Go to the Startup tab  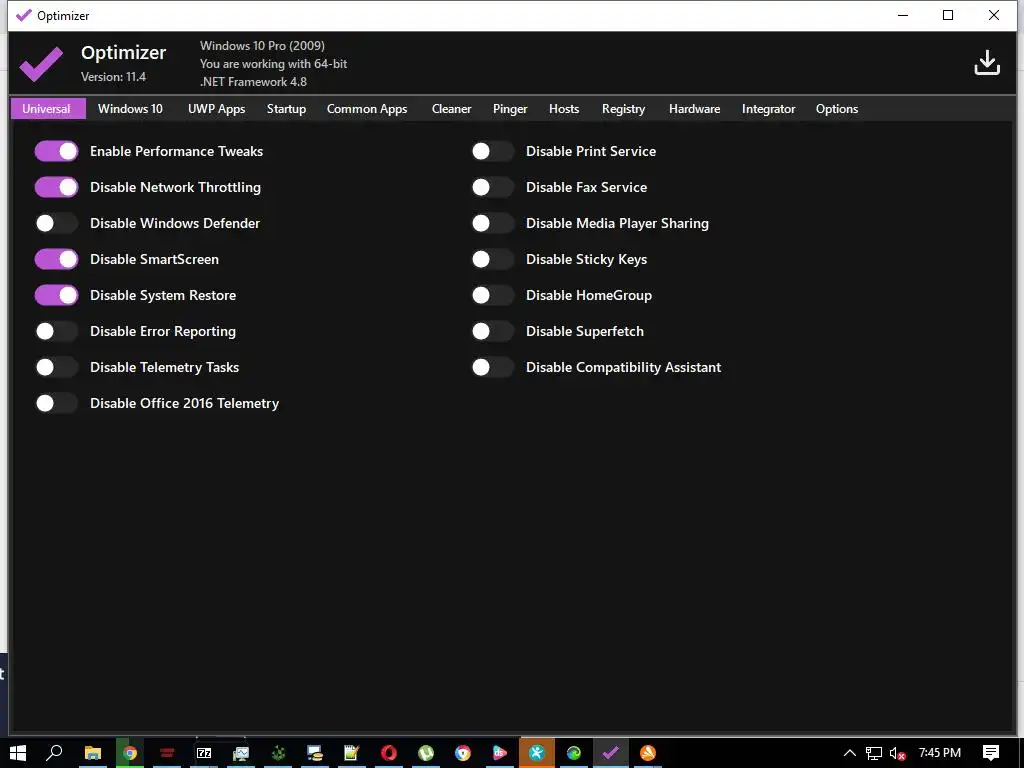click(x=286, y=108)
